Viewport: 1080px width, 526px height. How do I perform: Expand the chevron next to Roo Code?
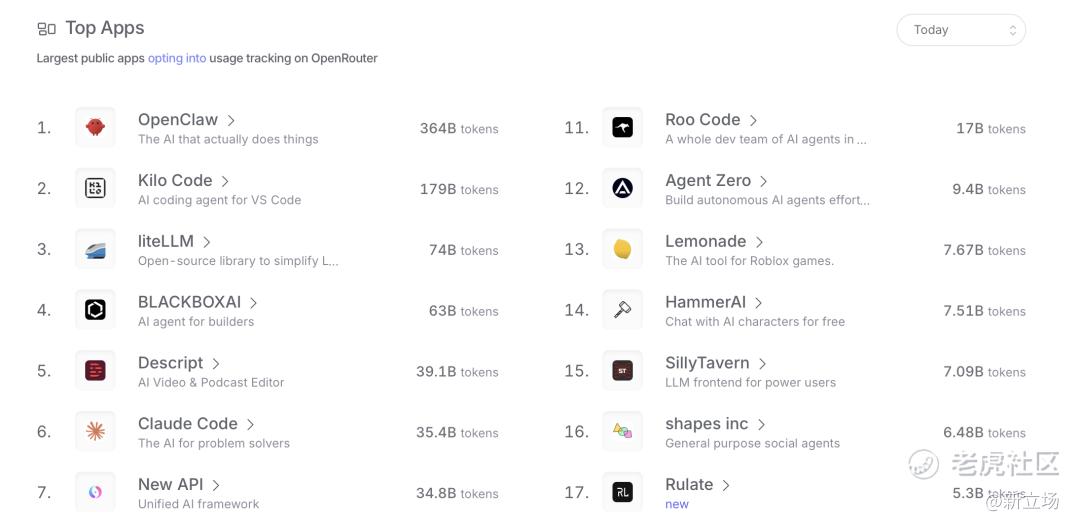754,121
